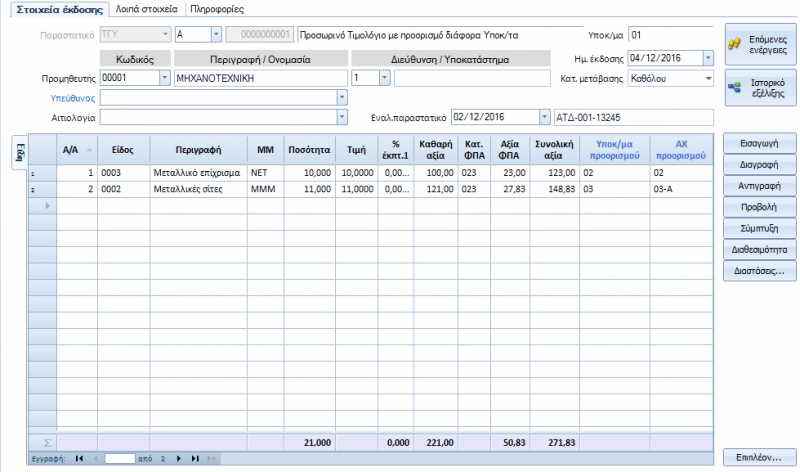Click unit cell MMM
The width and height of the screenshot is (800, 472).
265,189
